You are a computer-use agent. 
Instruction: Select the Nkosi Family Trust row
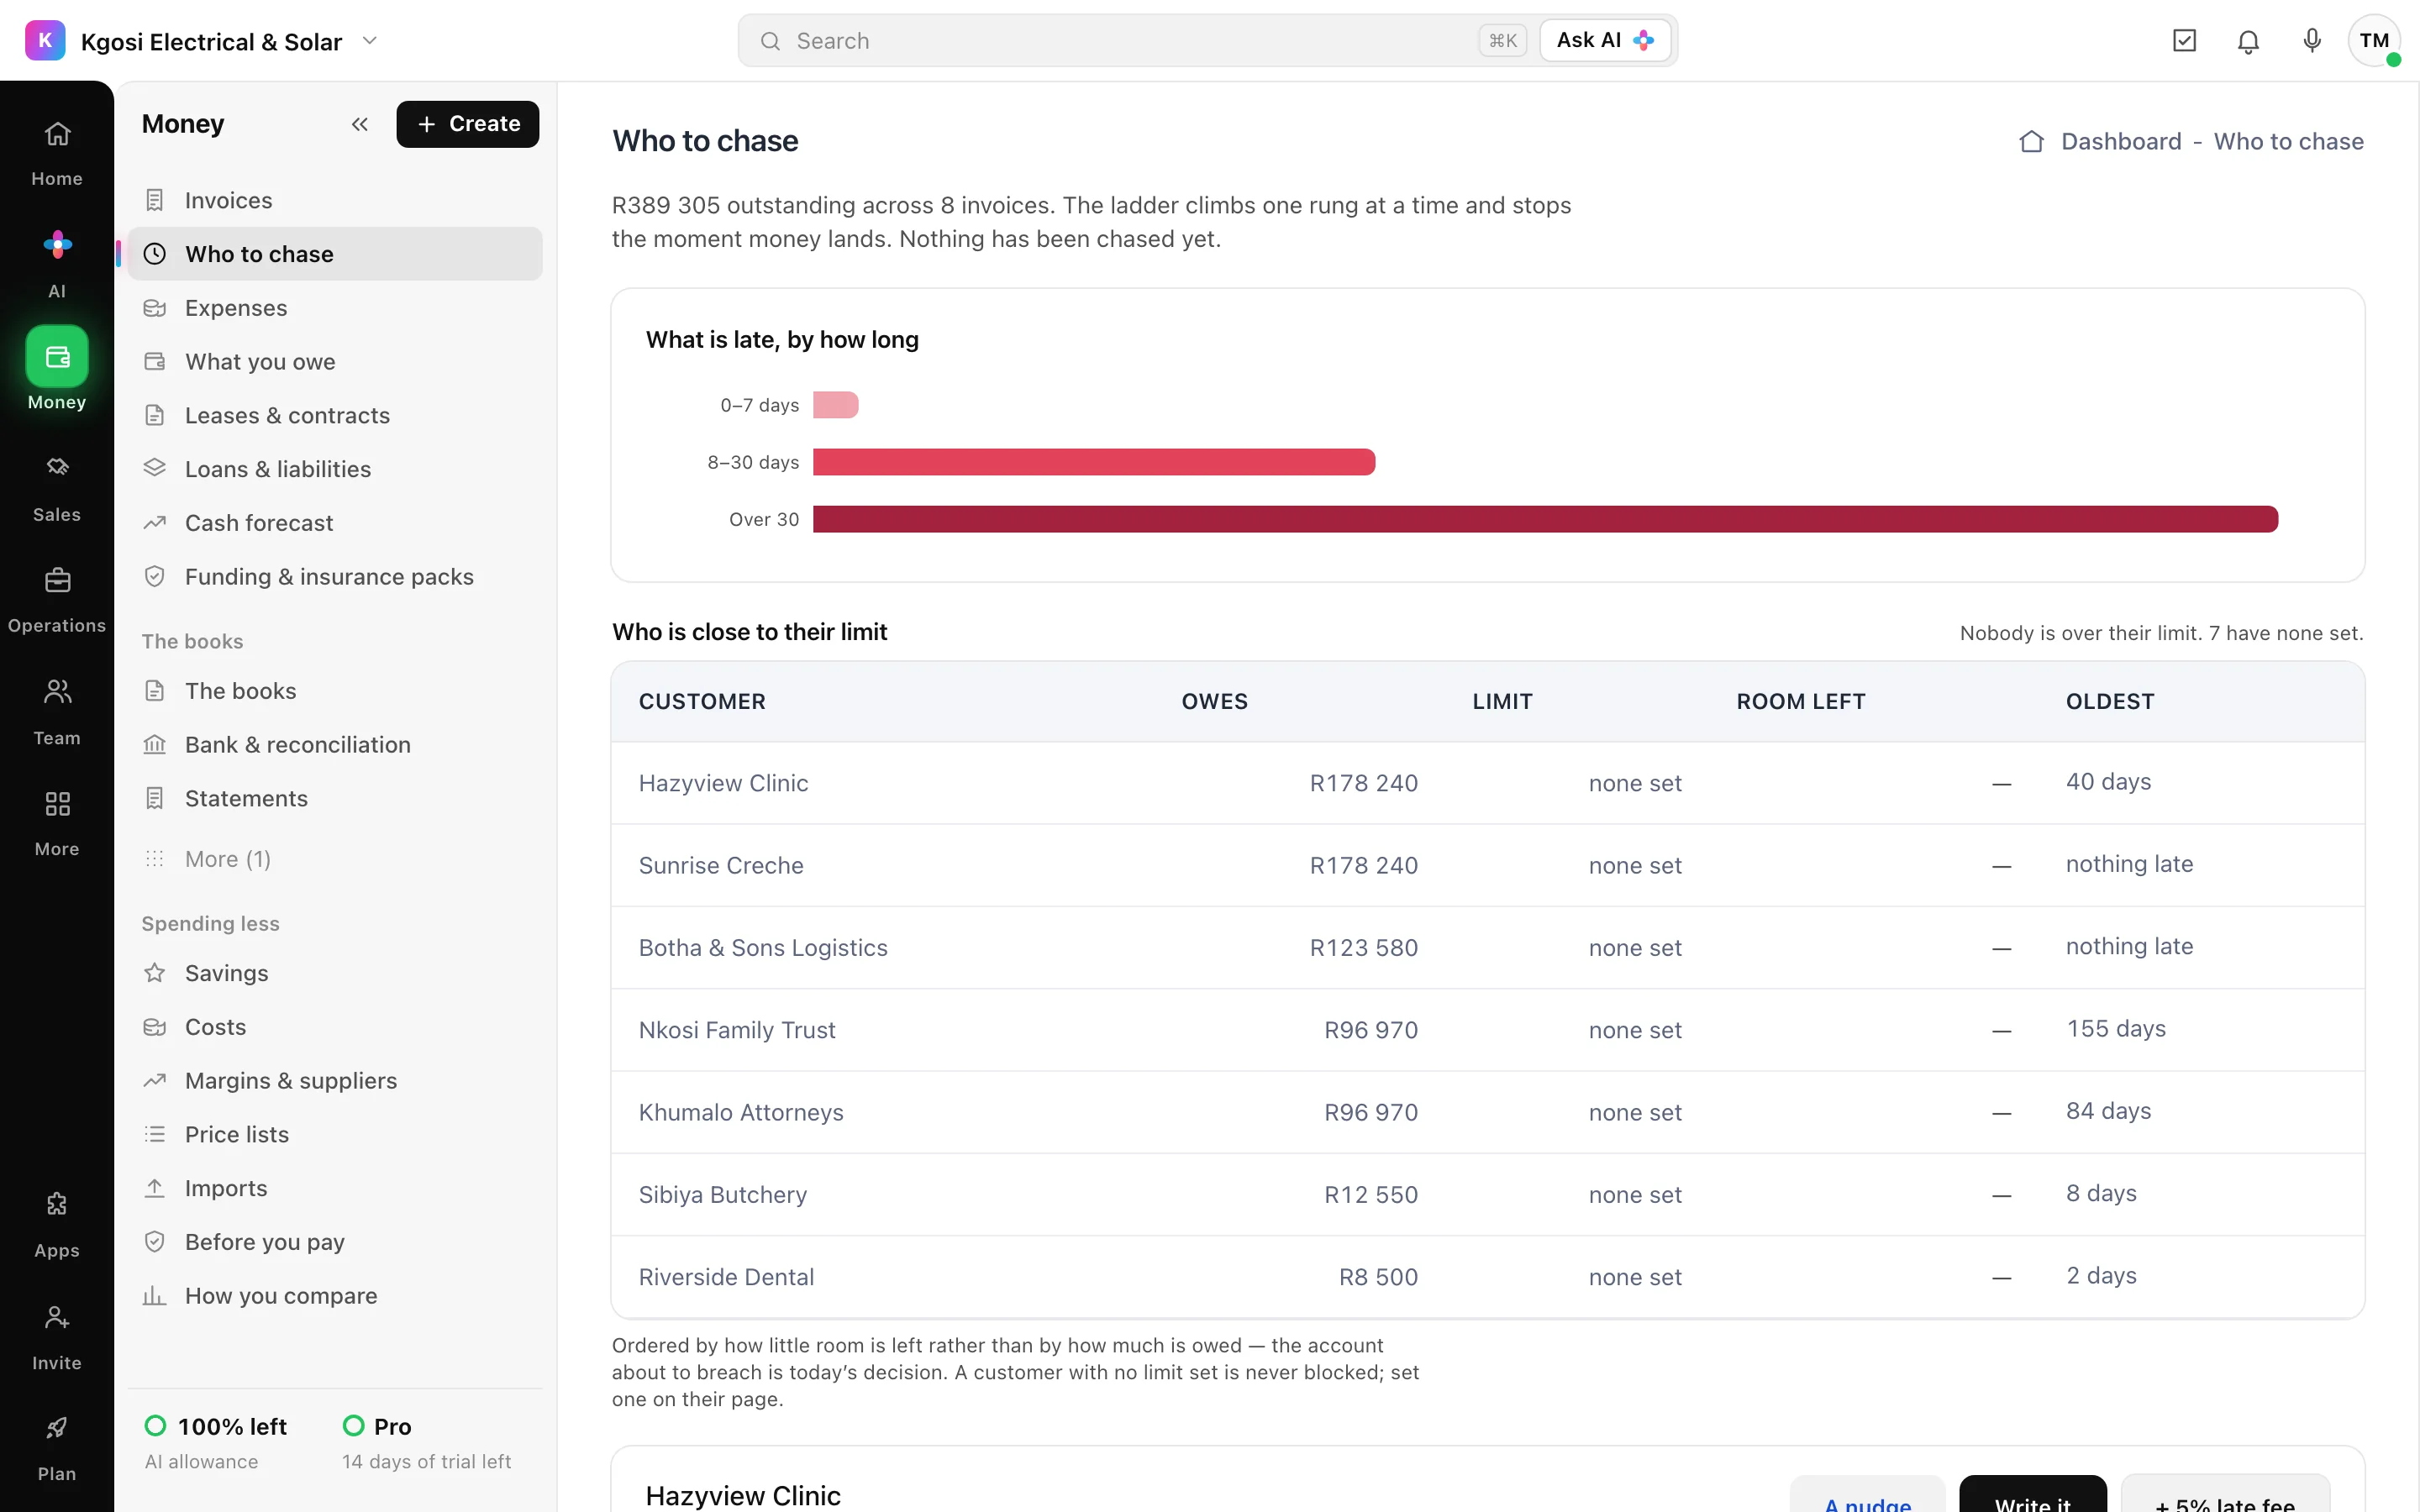[1488, 1030]
